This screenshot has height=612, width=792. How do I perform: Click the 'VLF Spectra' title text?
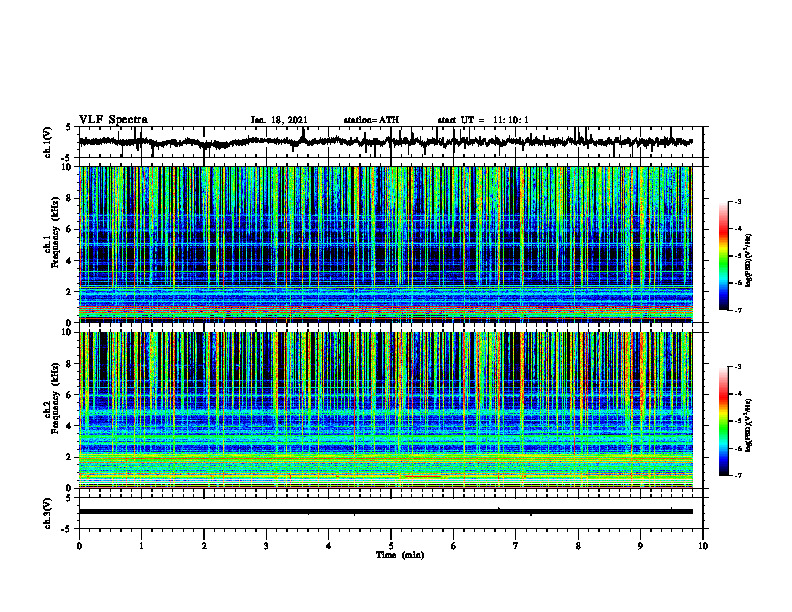pyautogui.click(x=113, y=120)
